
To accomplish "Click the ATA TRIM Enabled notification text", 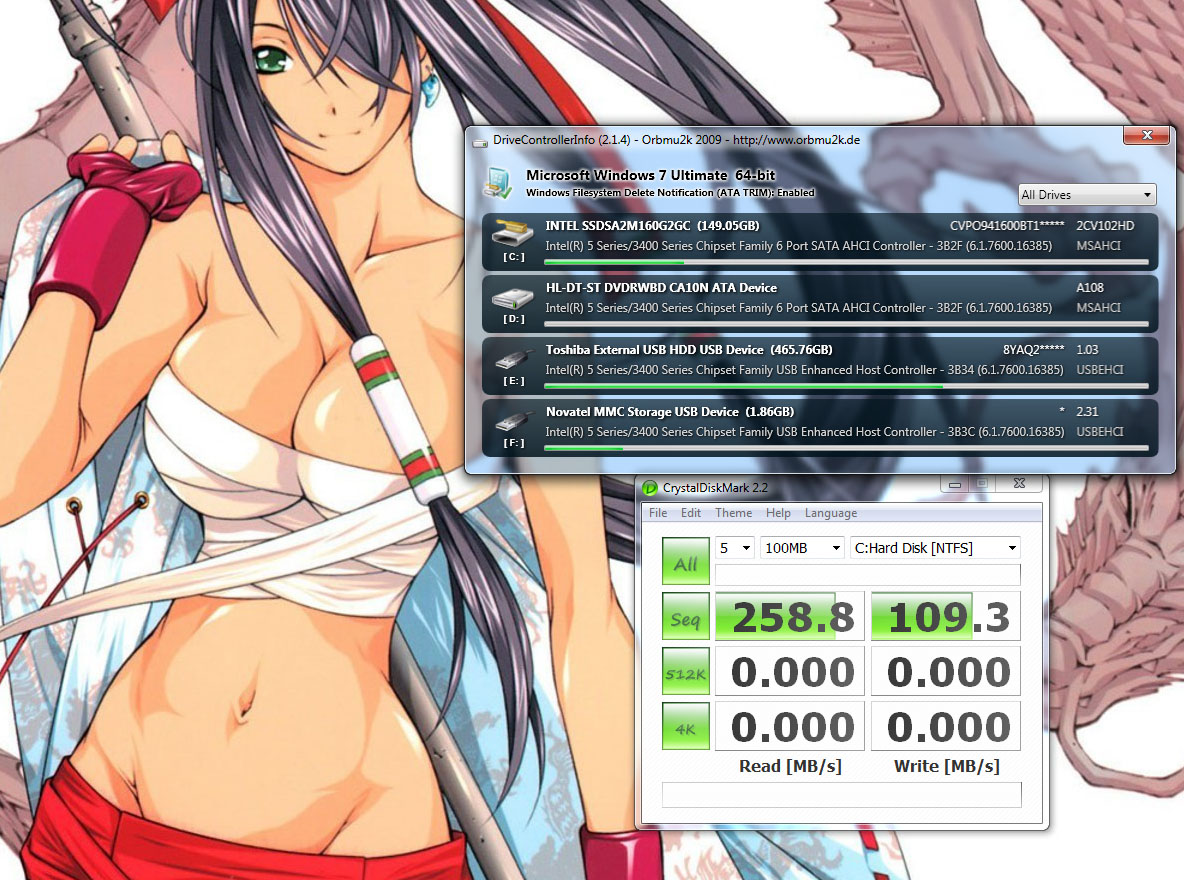I will coord(670,193).
